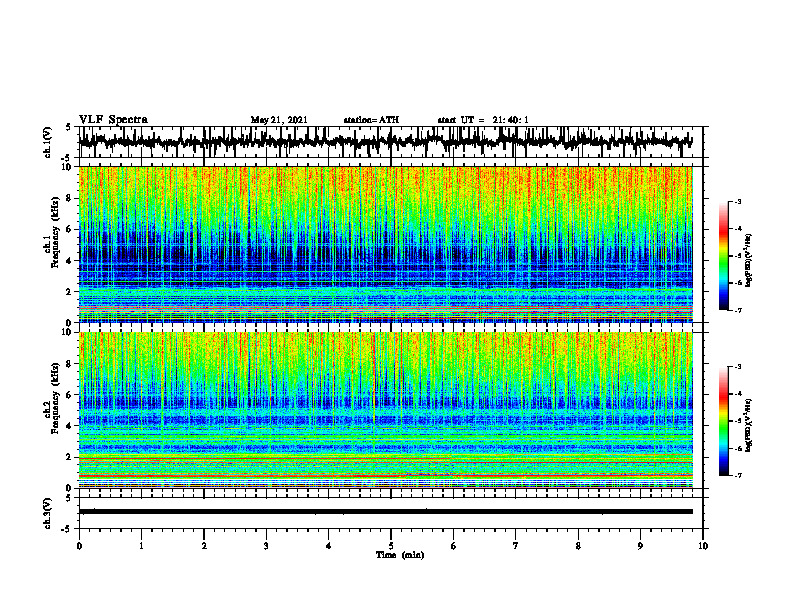Image resolution: width=792 pixels, height=612 pixels.
Task: Click time axis tick label 3
Action: pos(266,546)
